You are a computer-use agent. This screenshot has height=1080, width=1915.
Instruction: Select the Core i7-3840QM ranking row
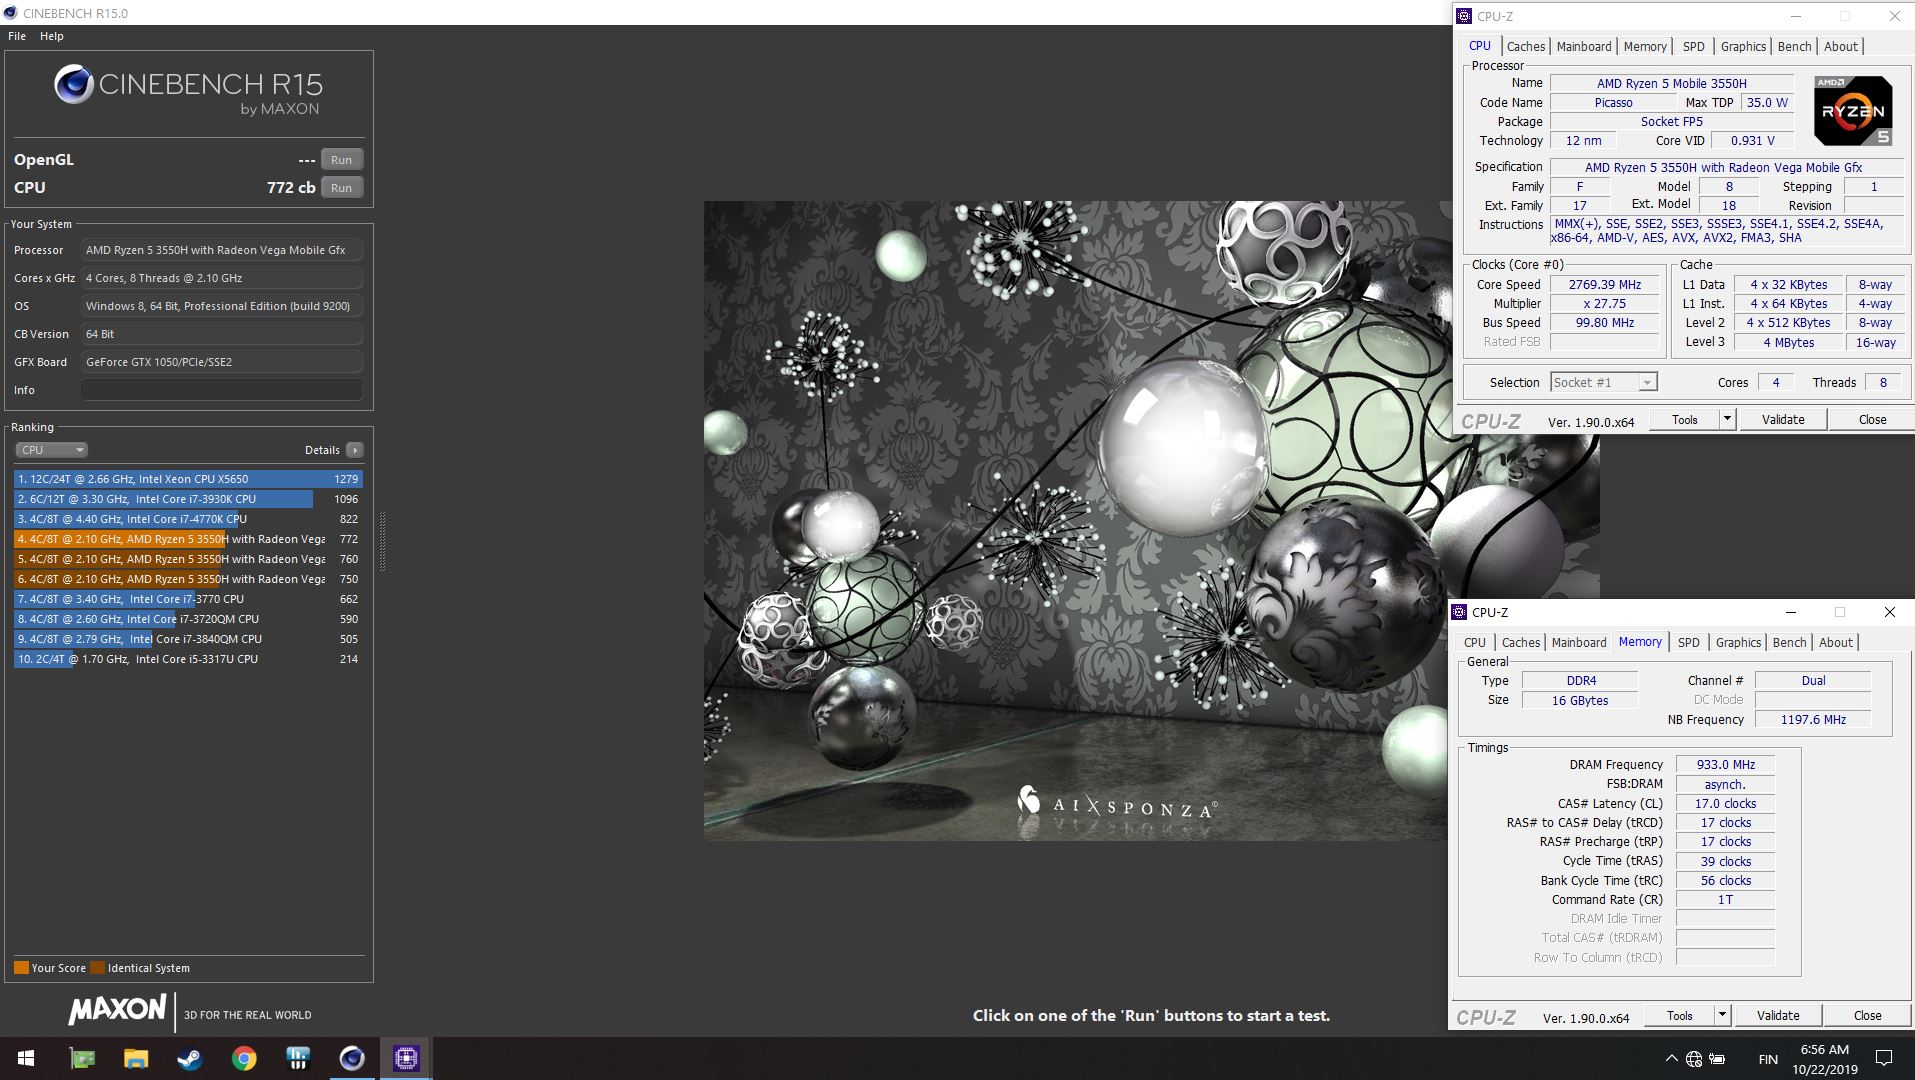coord(188,639)
